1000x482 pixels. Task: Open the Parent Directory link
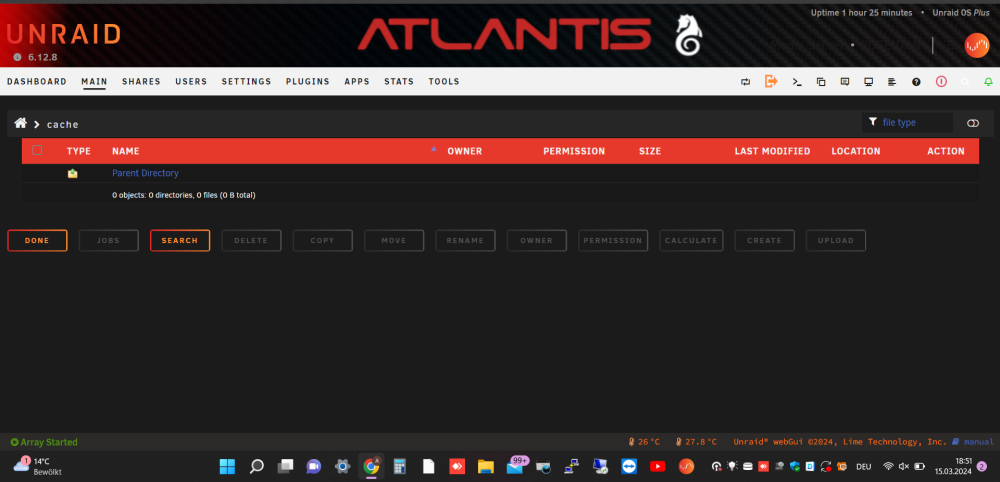pos(145,173)
